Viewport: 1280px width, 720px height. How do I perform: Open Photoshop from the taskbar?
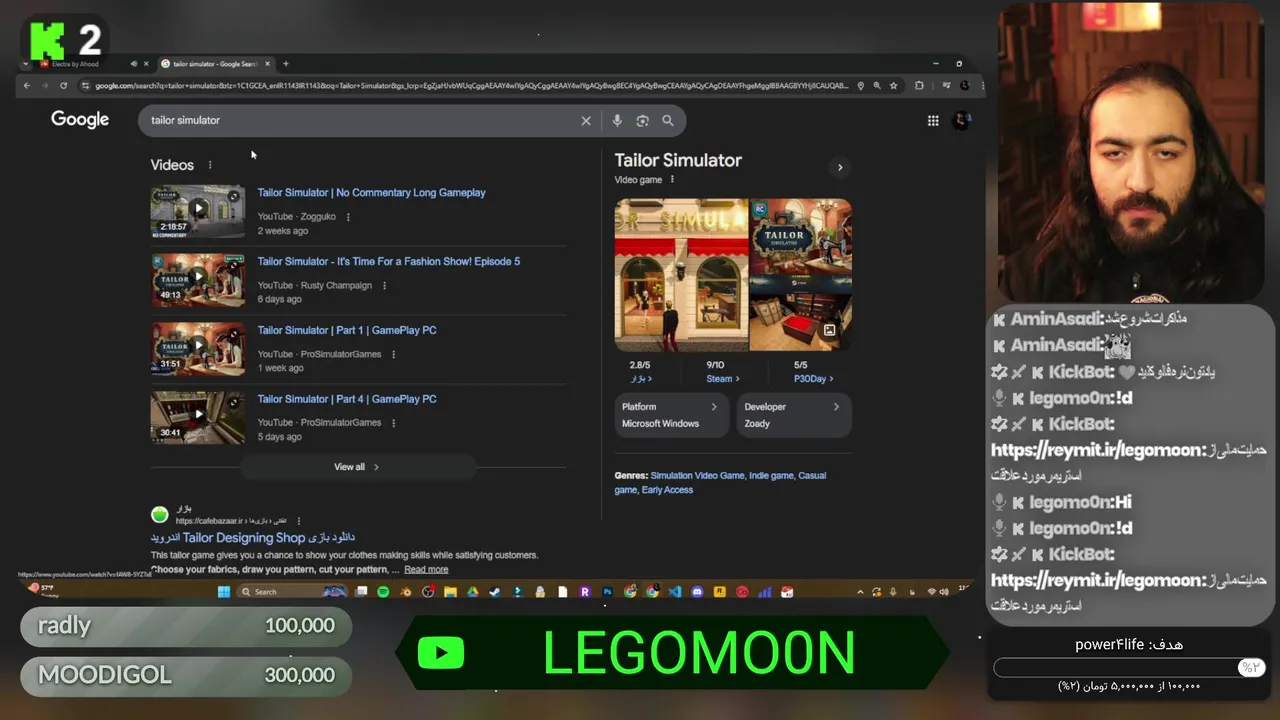click(x=607, y=592)
